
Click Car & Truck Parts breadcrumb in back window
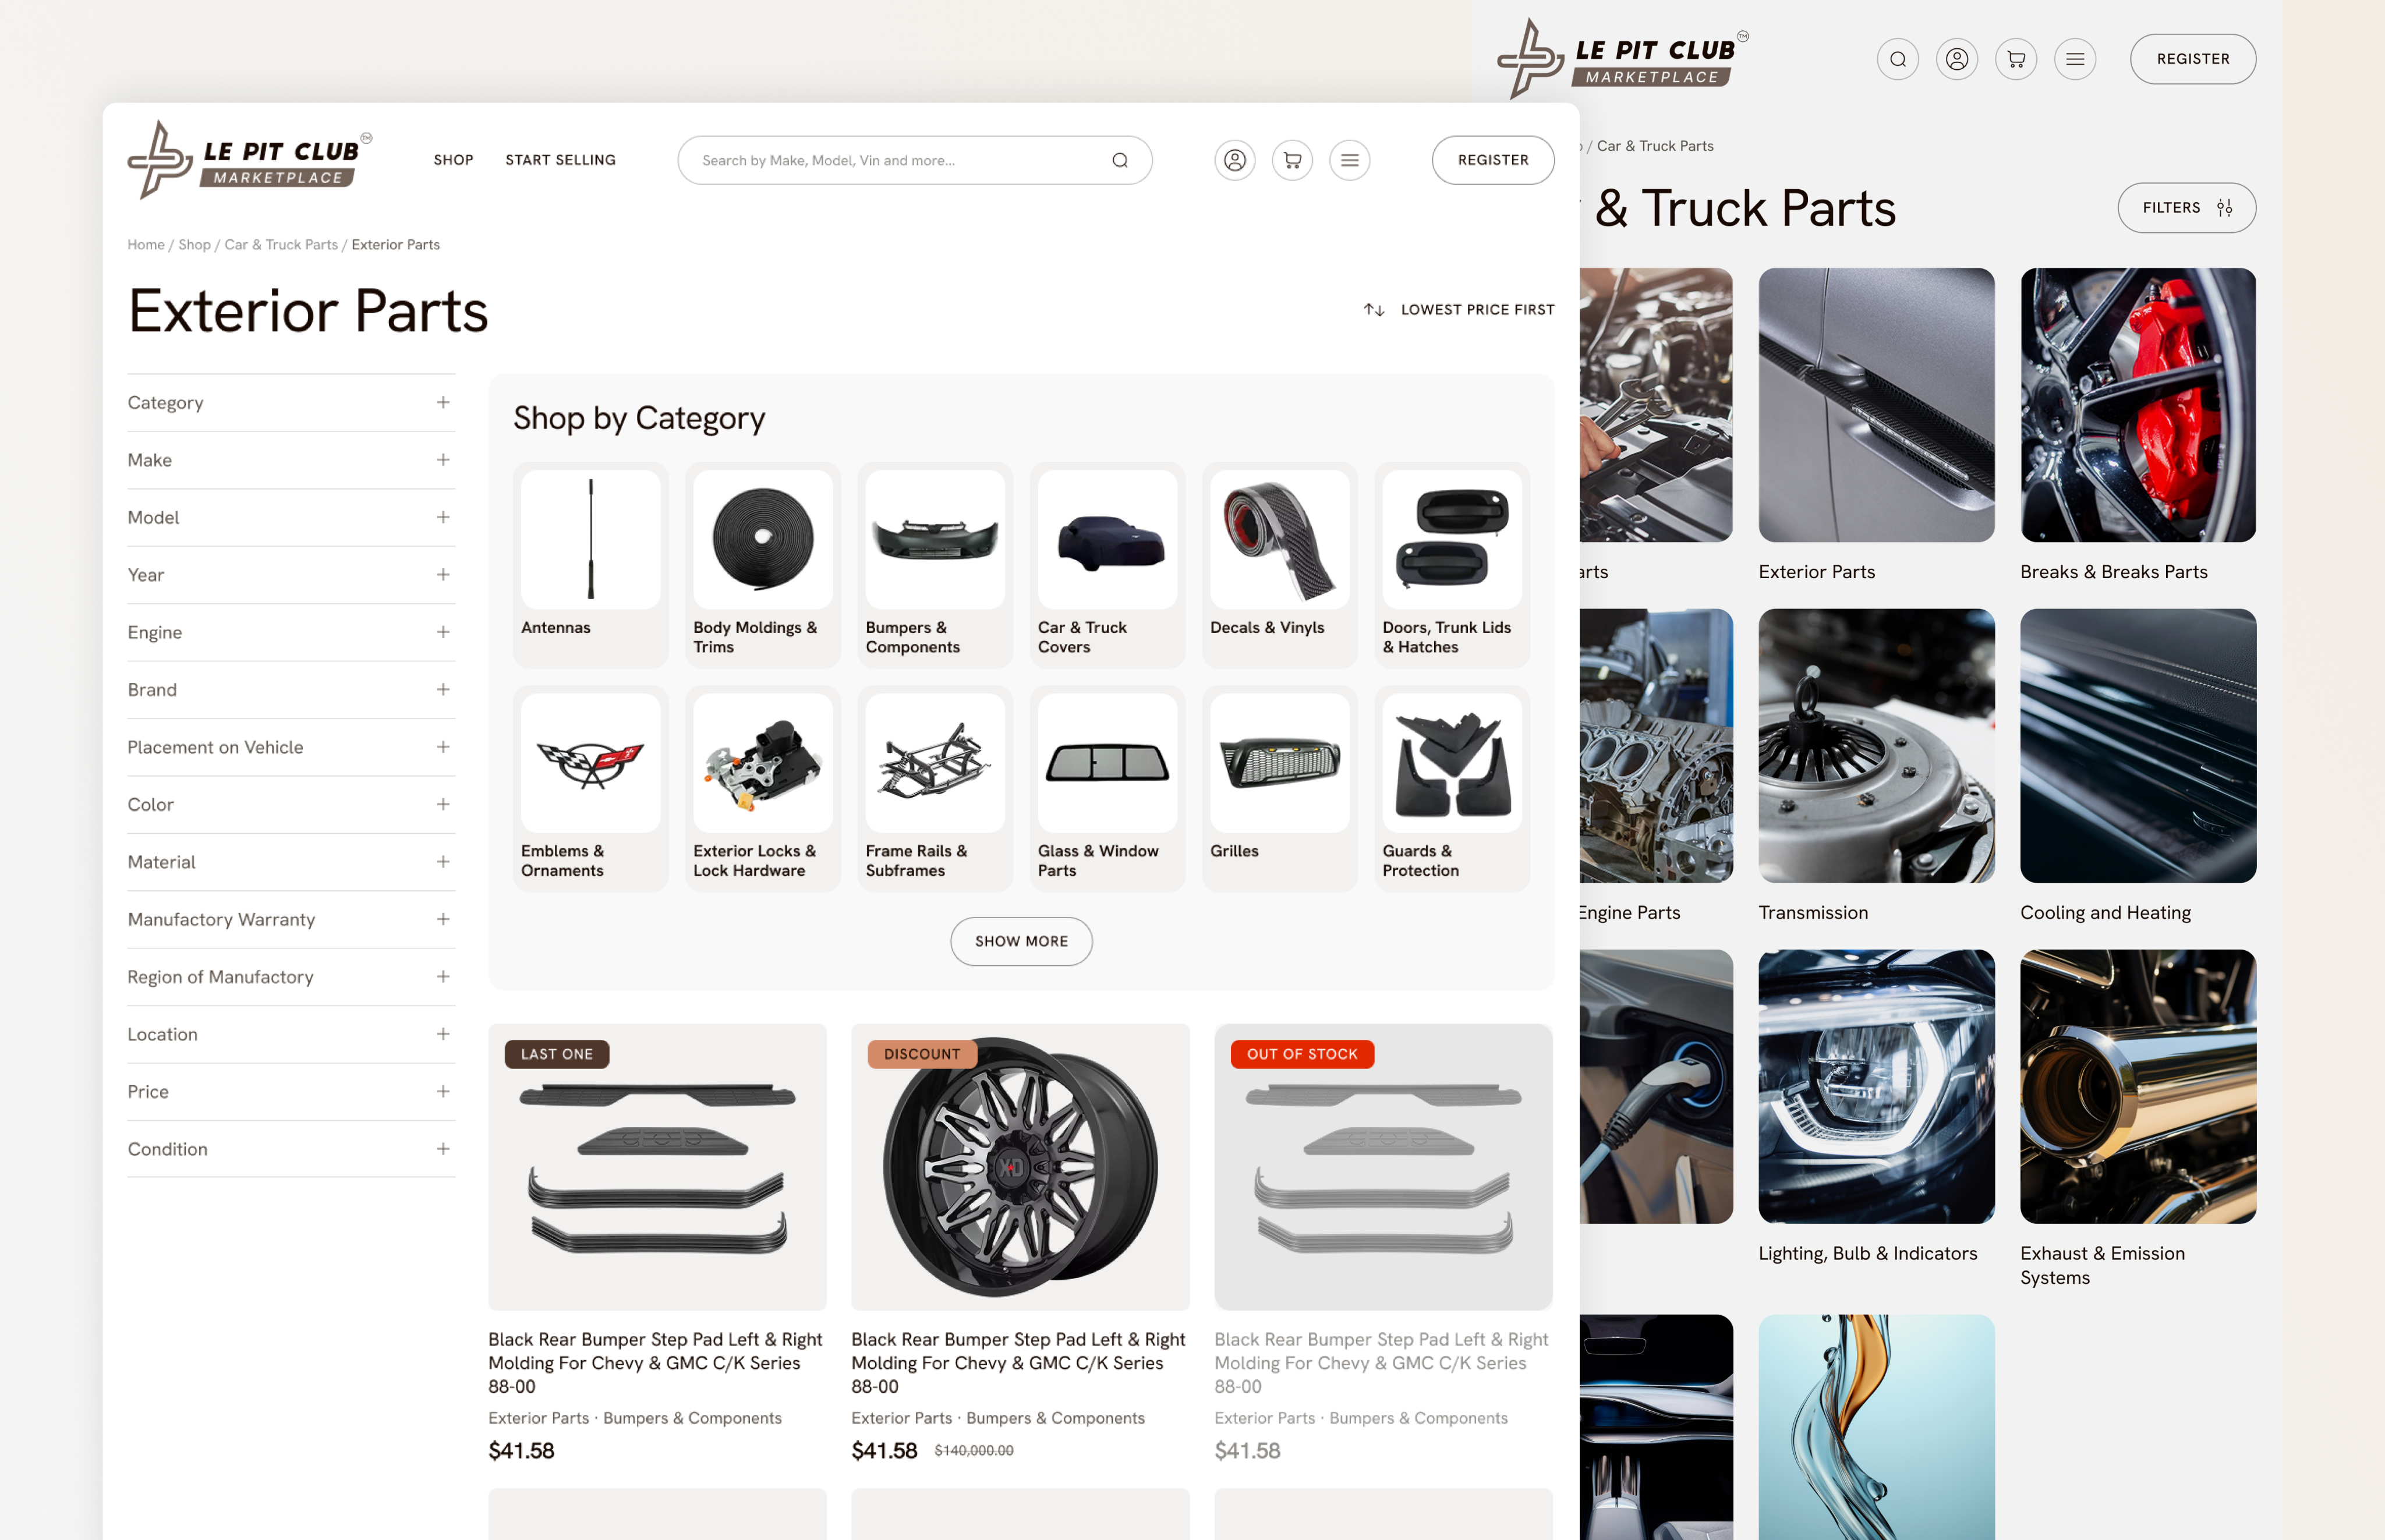point(1655,146)
